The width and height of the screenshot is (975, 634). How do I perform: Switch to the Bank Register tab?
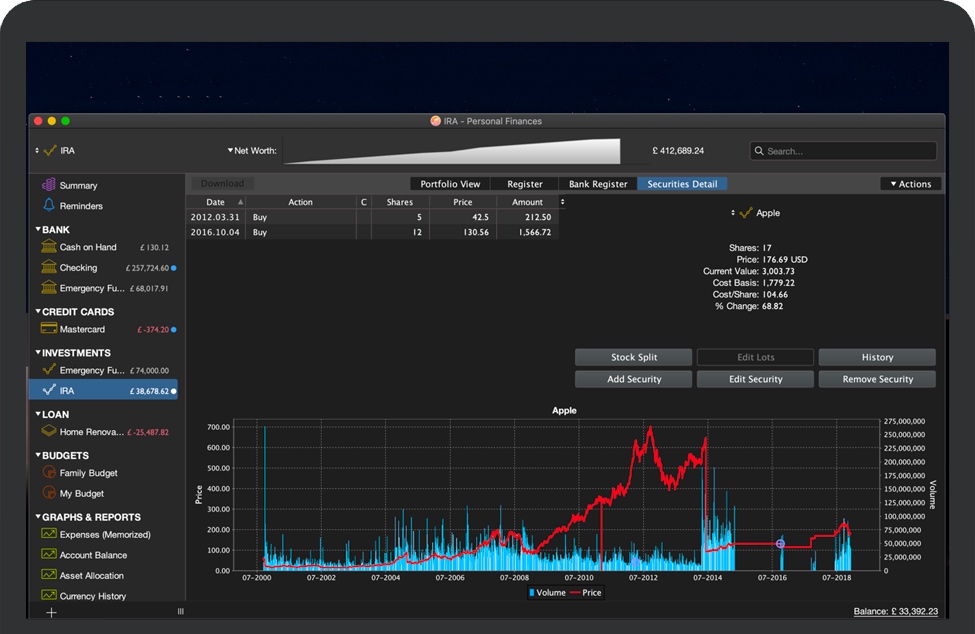coord(598,184)
